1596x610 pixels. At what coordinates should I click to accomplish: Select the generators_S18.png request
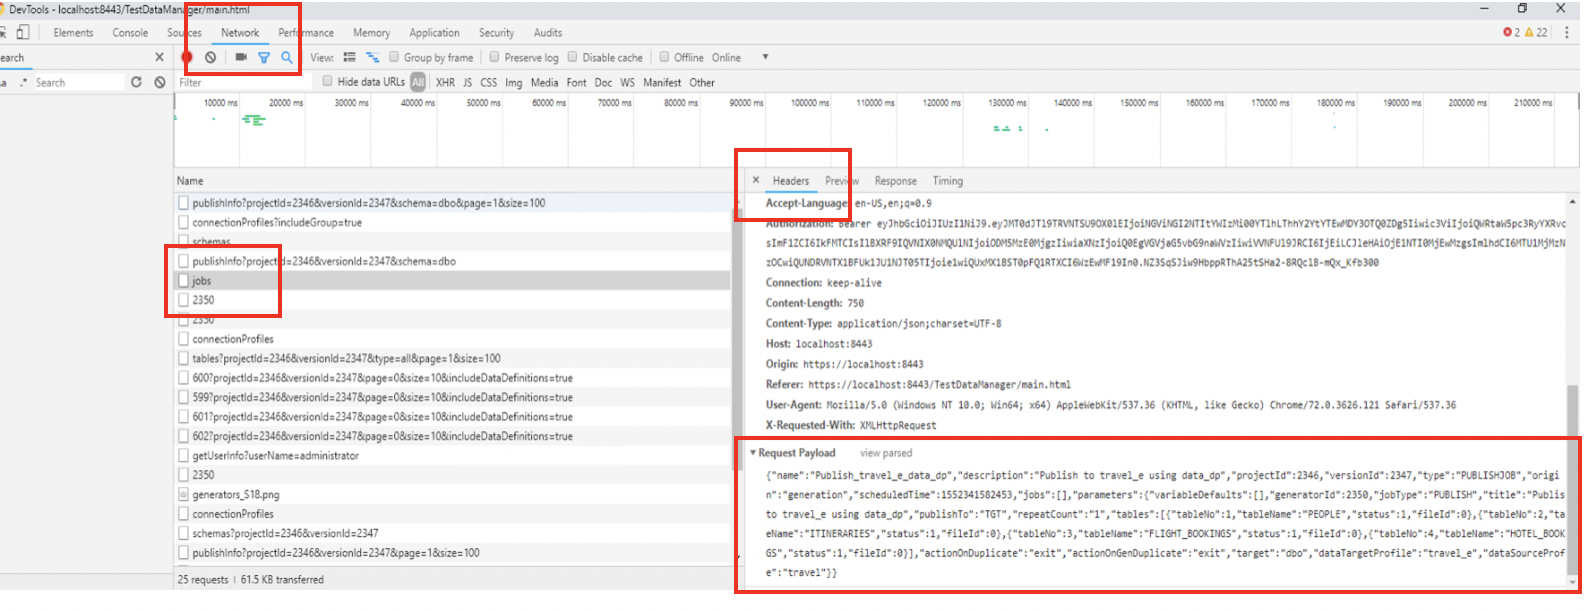click(452, 495)
